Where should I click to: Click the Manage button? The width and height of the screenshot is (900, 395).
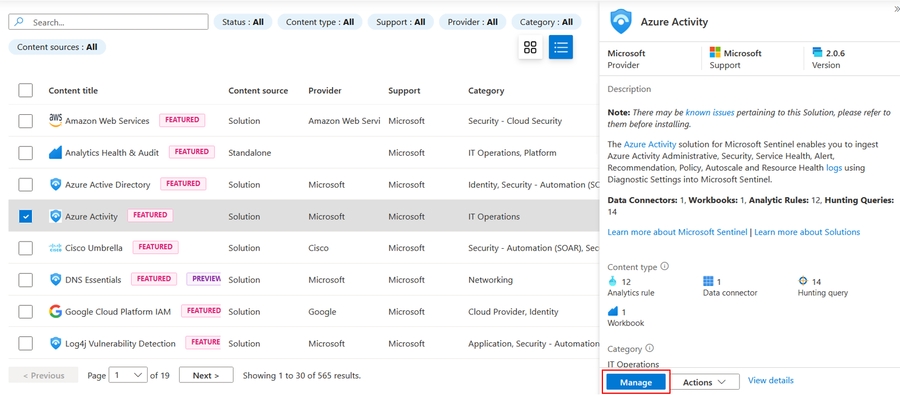pyautogui.click(x=636, y=382)
